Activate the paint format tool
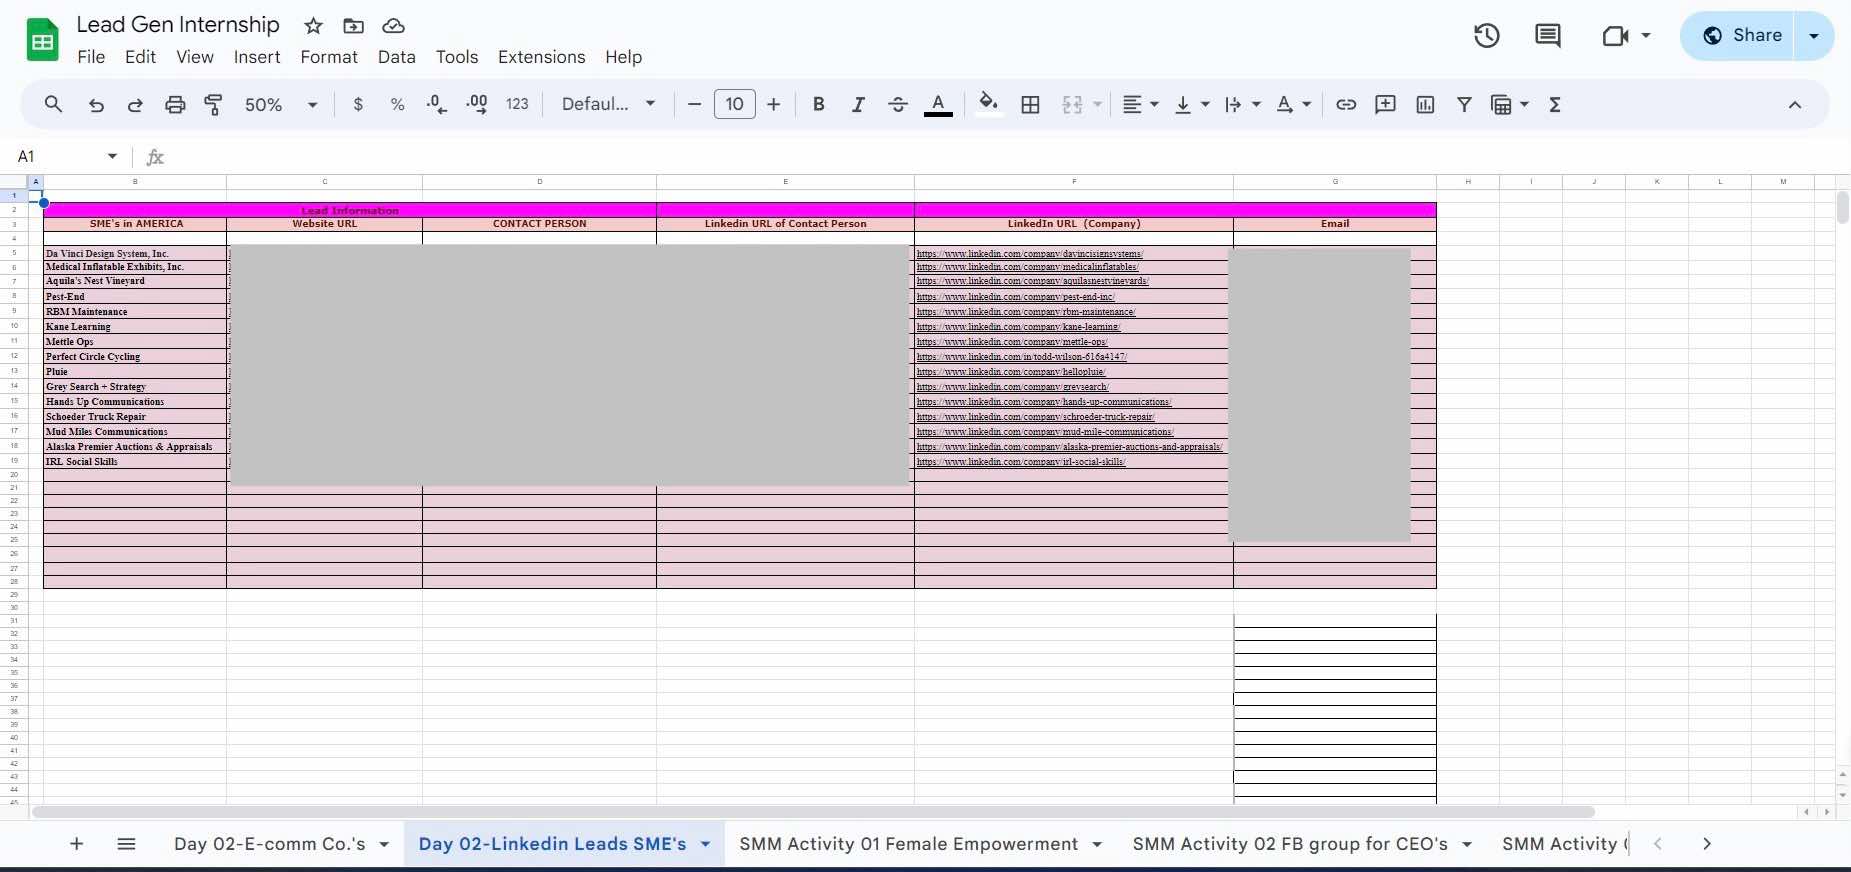Screen dimensions: 1851x872 pos(213,104)
